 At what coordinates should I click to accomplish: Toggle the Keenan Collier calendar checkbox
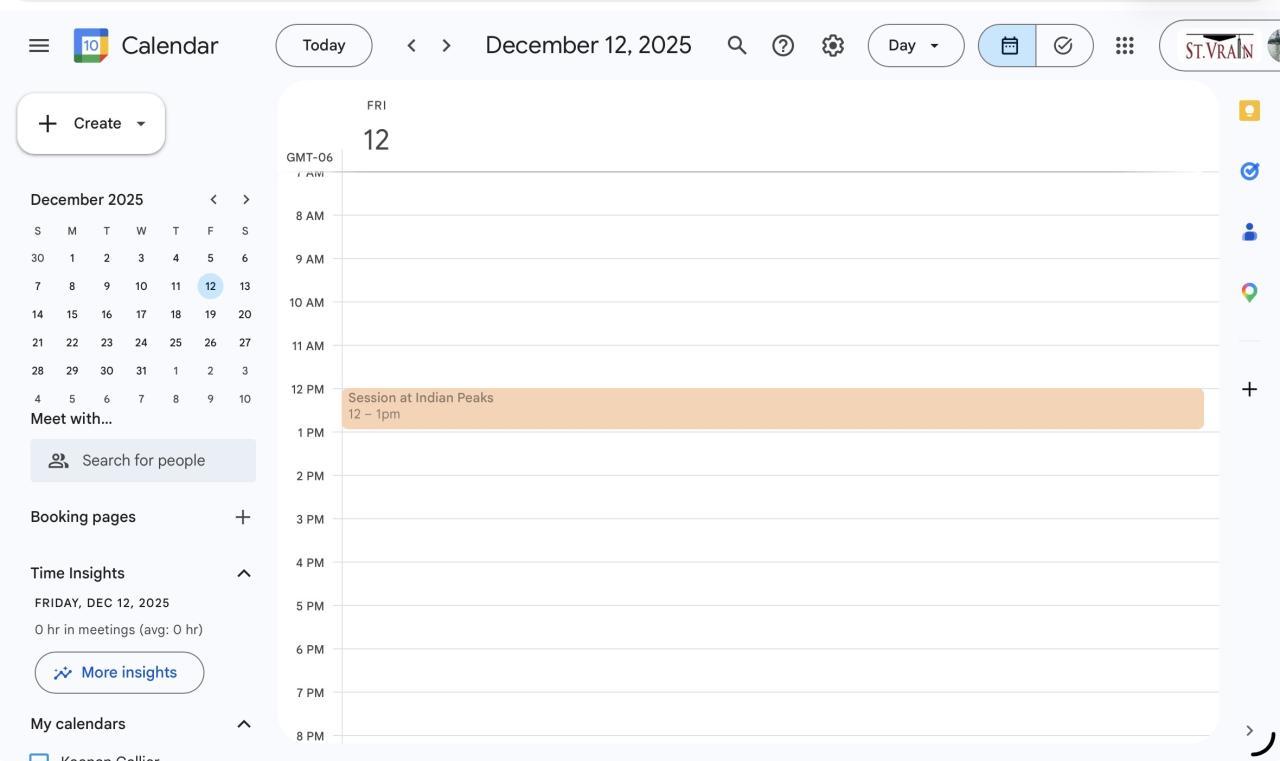pos(39,756)
